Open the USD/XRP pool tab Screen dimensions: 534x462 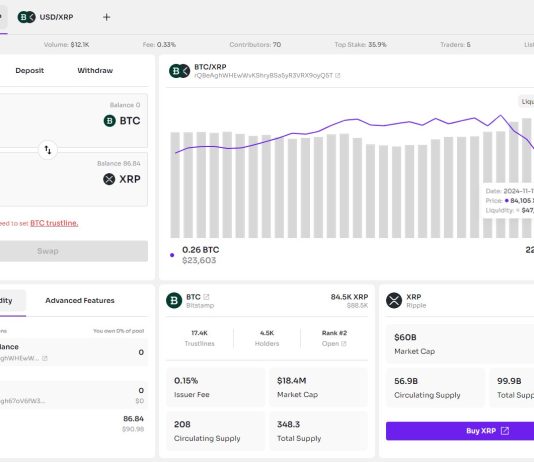click(x=46, y=17)
